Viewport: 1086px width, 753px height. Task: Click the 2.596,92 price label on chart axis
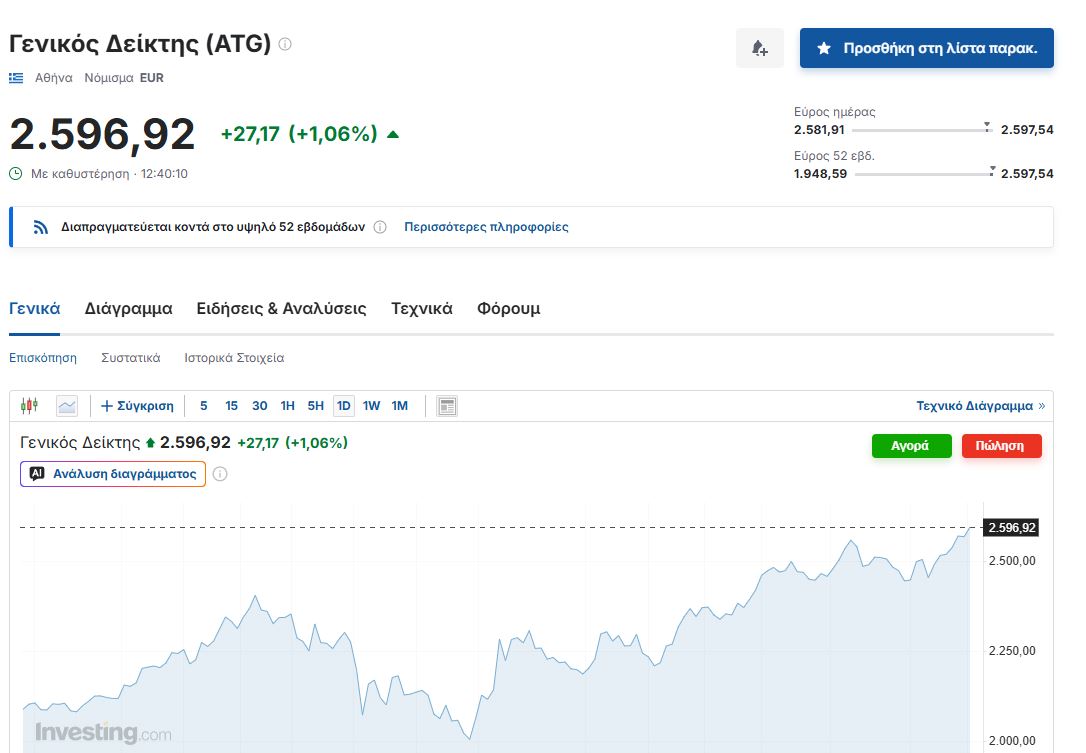1011,528
